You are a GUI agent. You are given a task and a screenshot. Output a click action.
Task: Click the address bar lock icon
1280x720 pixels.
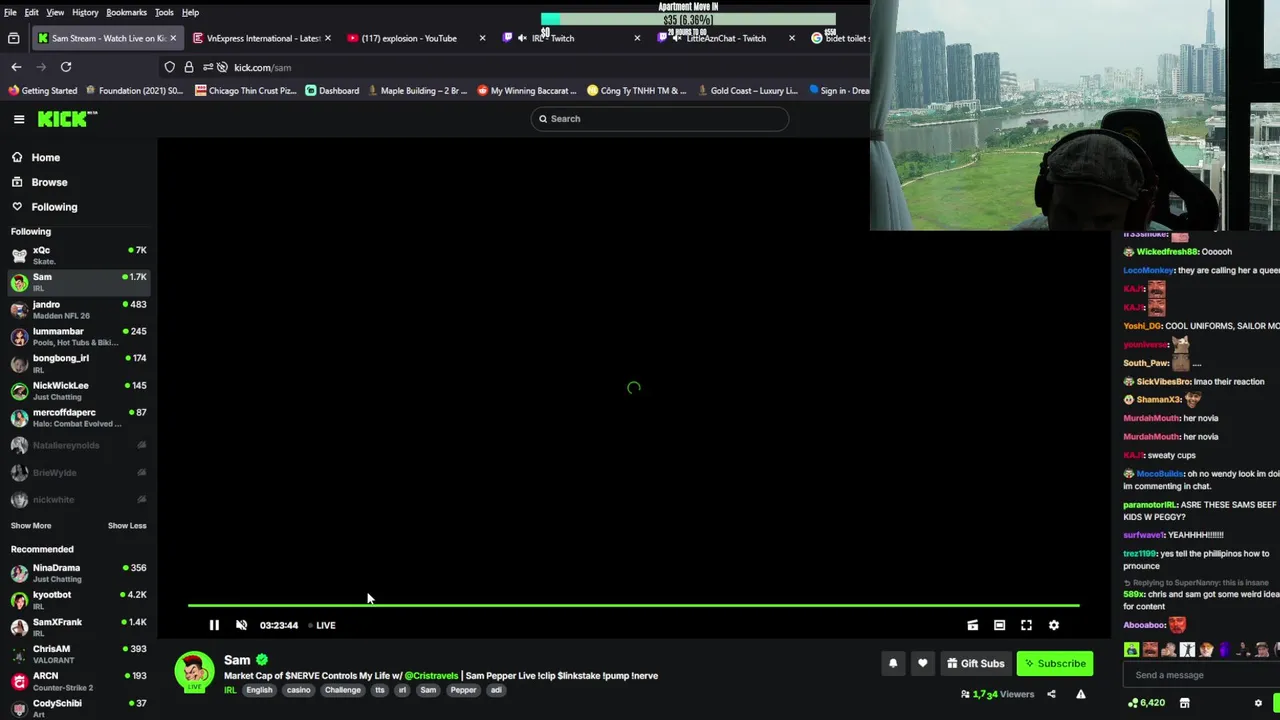coord(189,67)
